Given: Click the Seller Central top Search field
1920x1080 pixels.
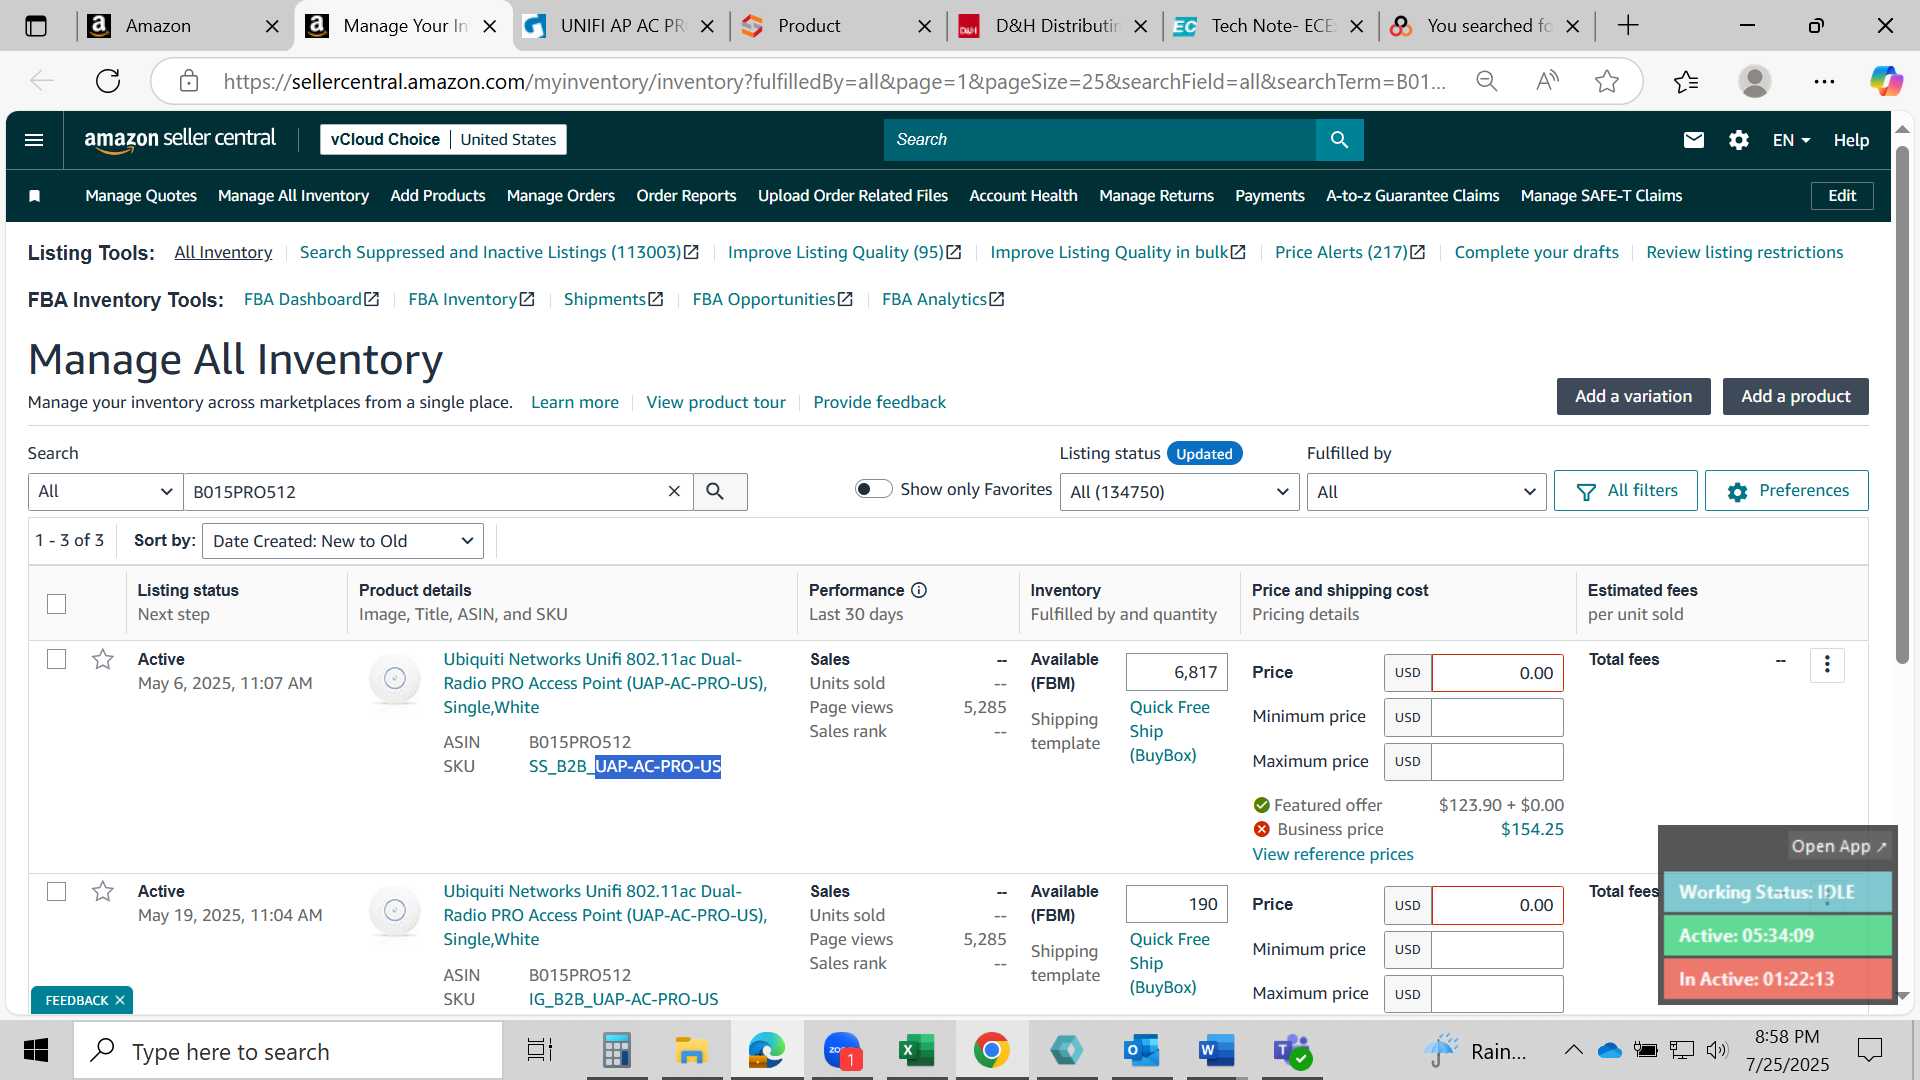Looking at the screenshot, I should 1099,140.
